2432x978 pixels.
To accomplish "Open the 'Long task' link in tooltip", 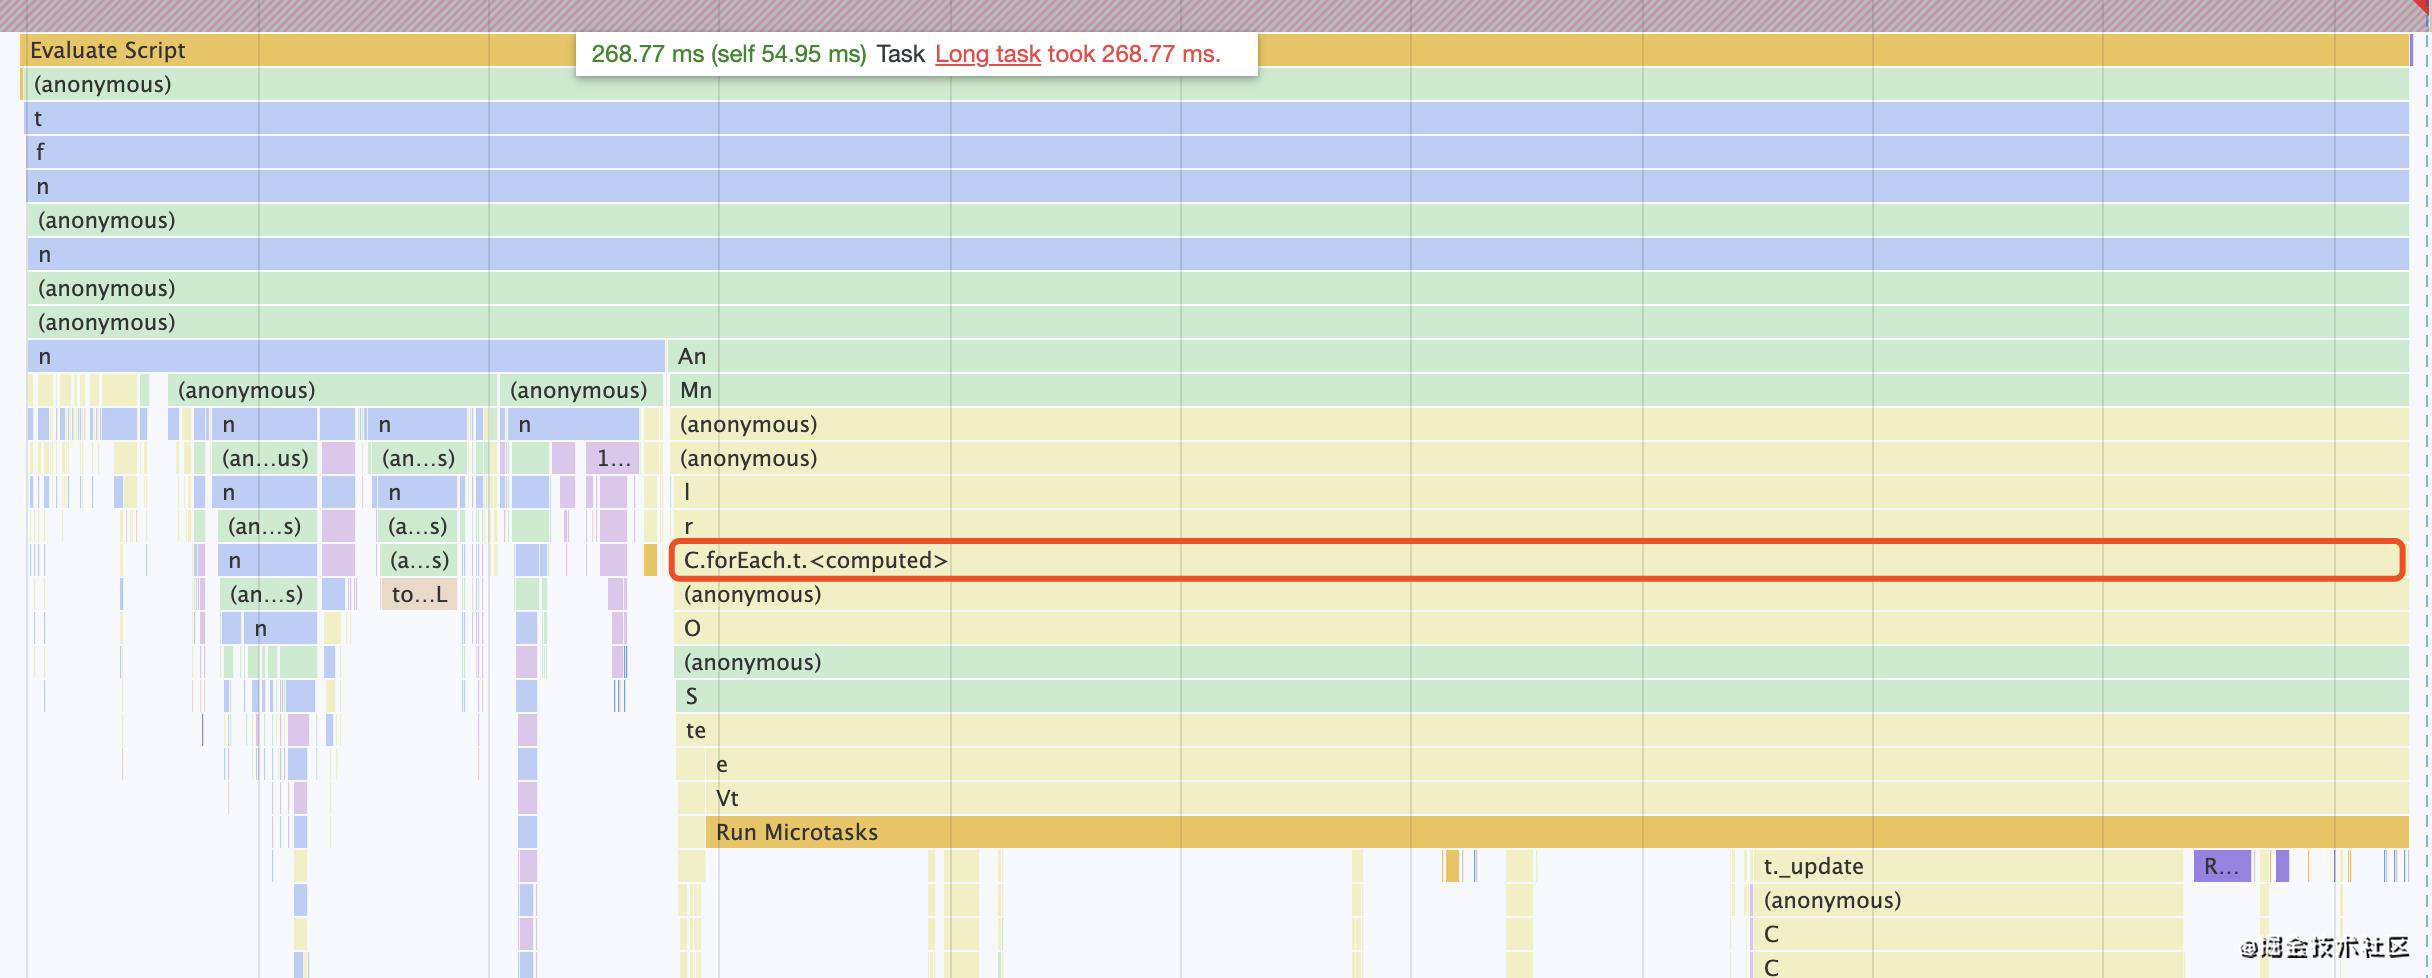I will (987, 54).
